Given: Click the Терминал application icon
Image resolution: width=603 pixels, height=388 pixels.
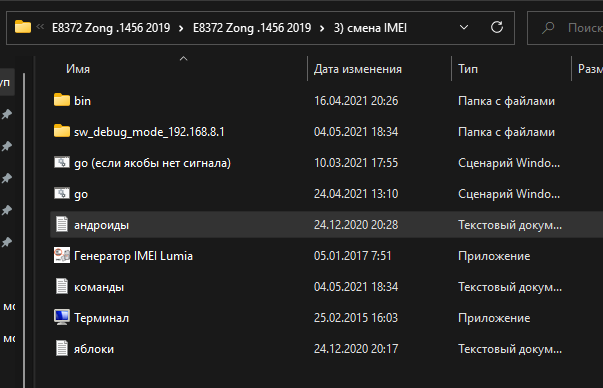Looking at the screenshot, I should [x=62, y=317].
